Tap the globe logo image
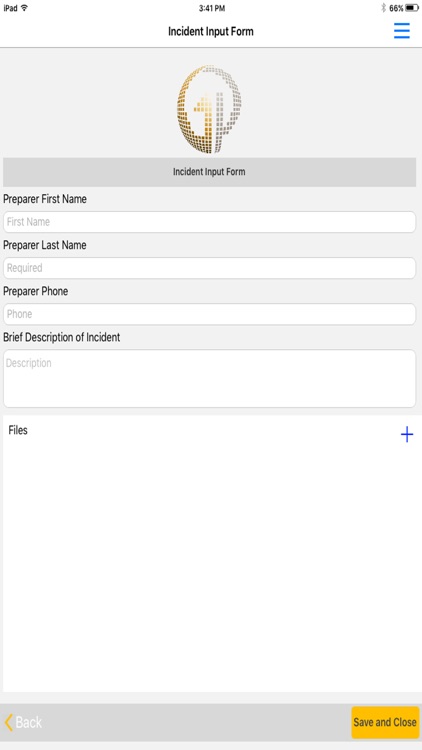Image resolution: width=422 pixels, height=750 pixels. (x=209, y=109)
